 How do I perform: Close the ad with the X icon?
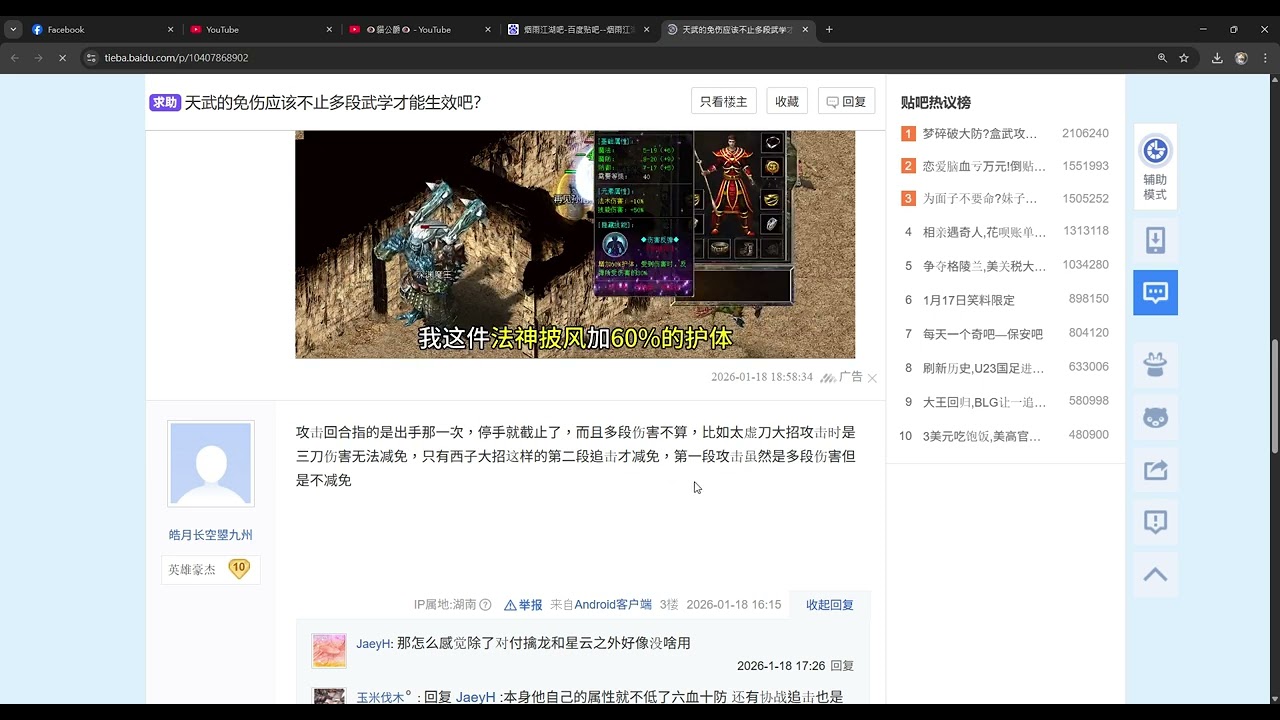click(872, 378)
